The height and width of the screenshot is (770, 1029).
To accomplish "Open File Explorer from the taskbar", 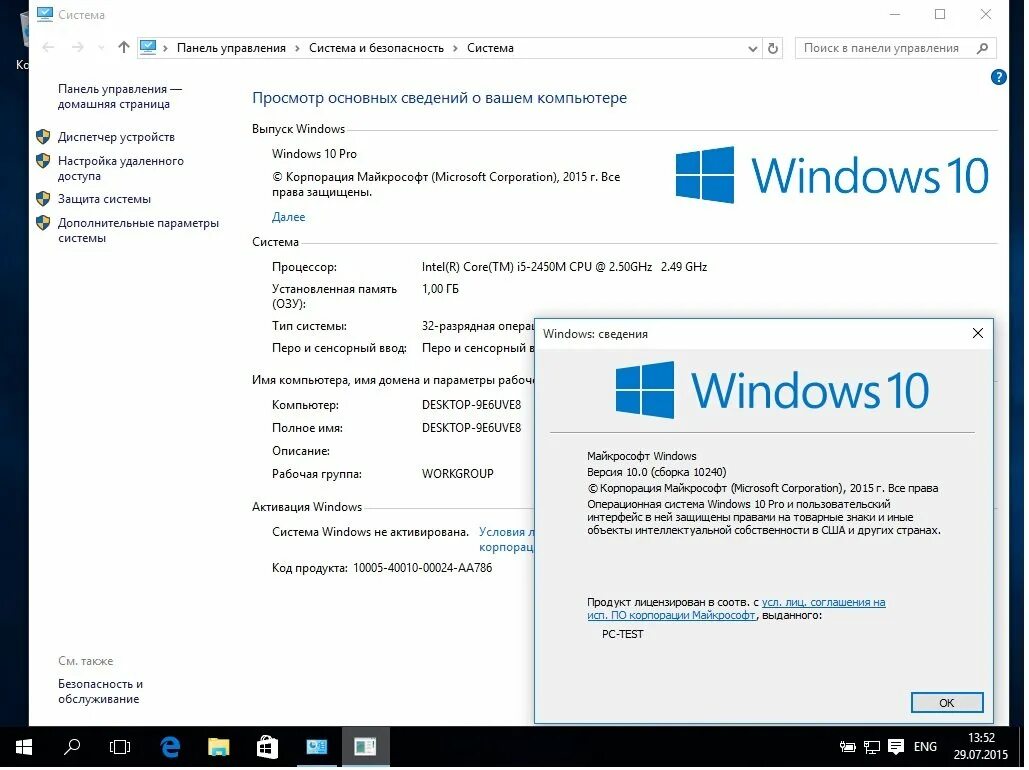I will [x=219, y=747].
